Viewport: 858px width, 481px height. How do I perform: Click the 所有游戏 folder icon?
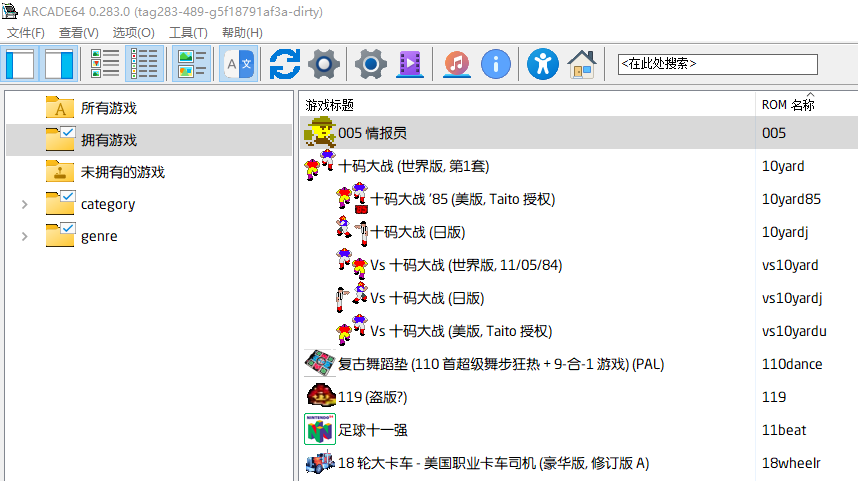(x=60, y=107)
